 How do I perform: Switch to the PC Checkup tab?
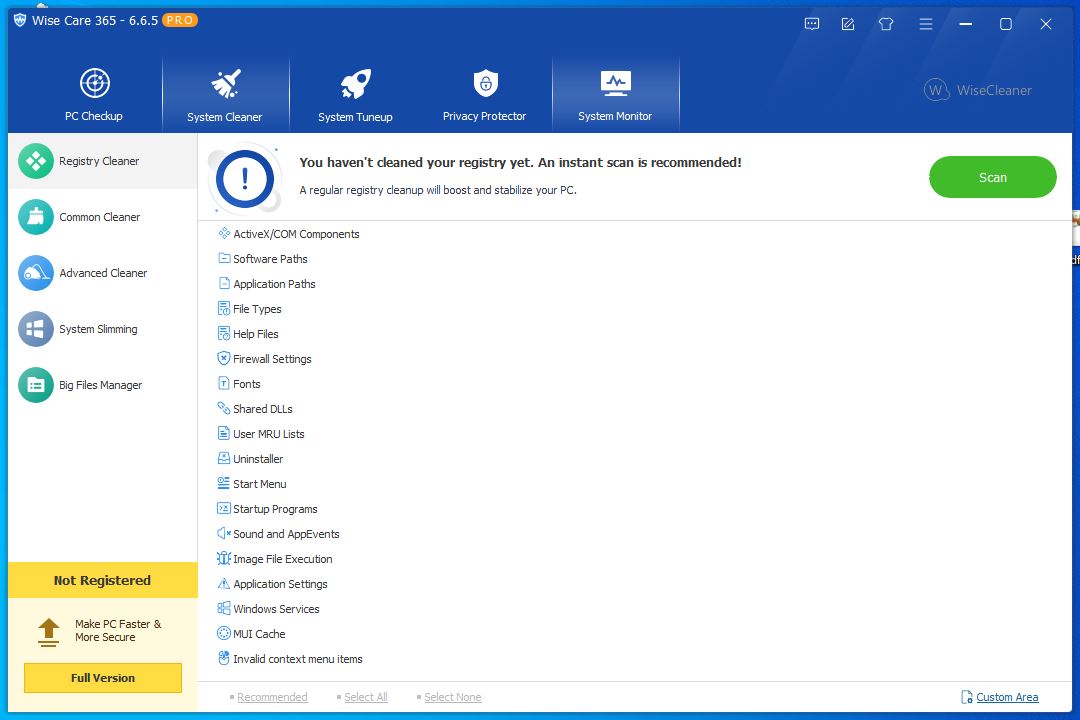pos(94,94)
